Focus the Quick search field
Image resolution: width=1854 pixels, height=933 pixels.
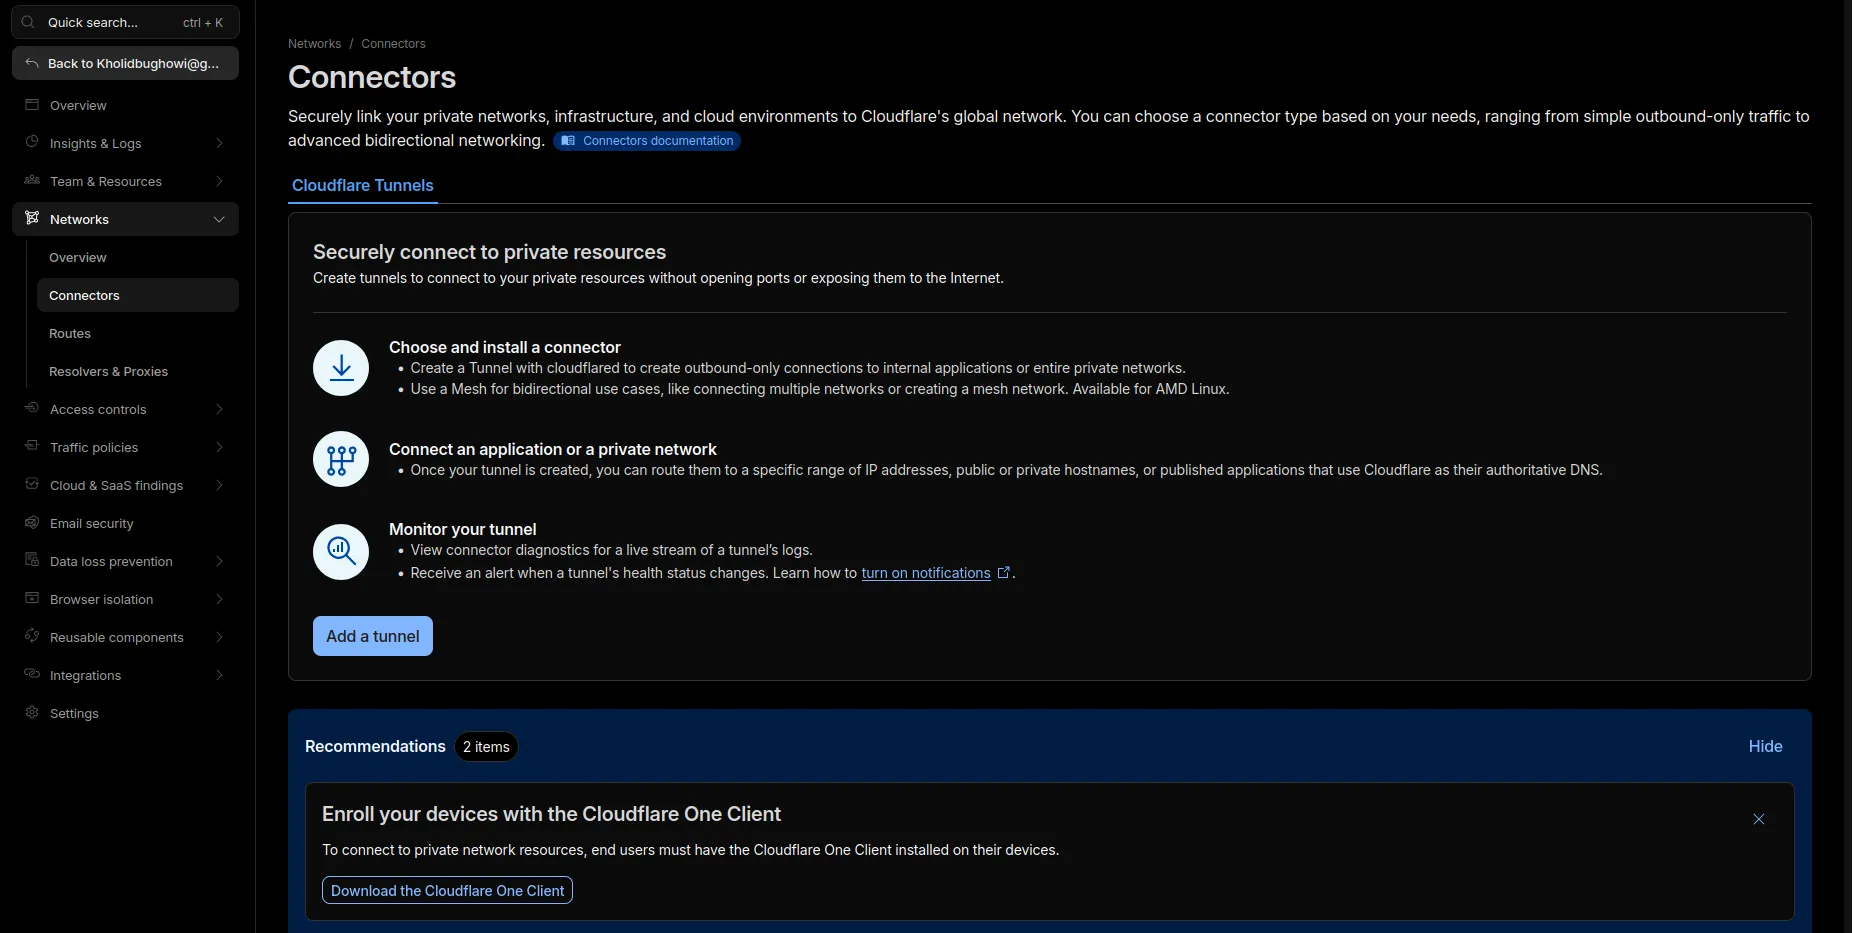pyautogui.click(x=125, y=22)
